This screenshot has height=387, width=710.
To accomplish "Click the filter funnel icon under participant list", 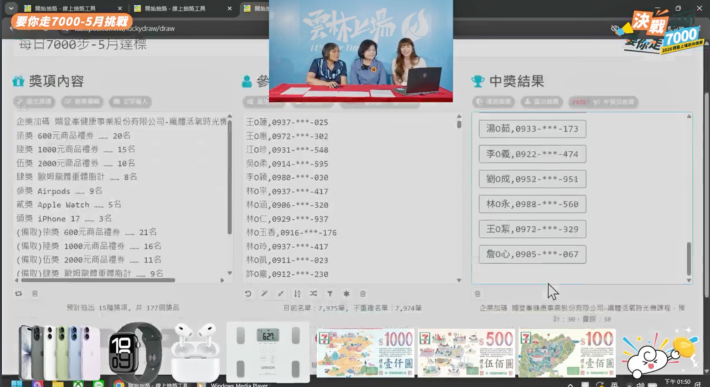I will [x=330, y=294].
